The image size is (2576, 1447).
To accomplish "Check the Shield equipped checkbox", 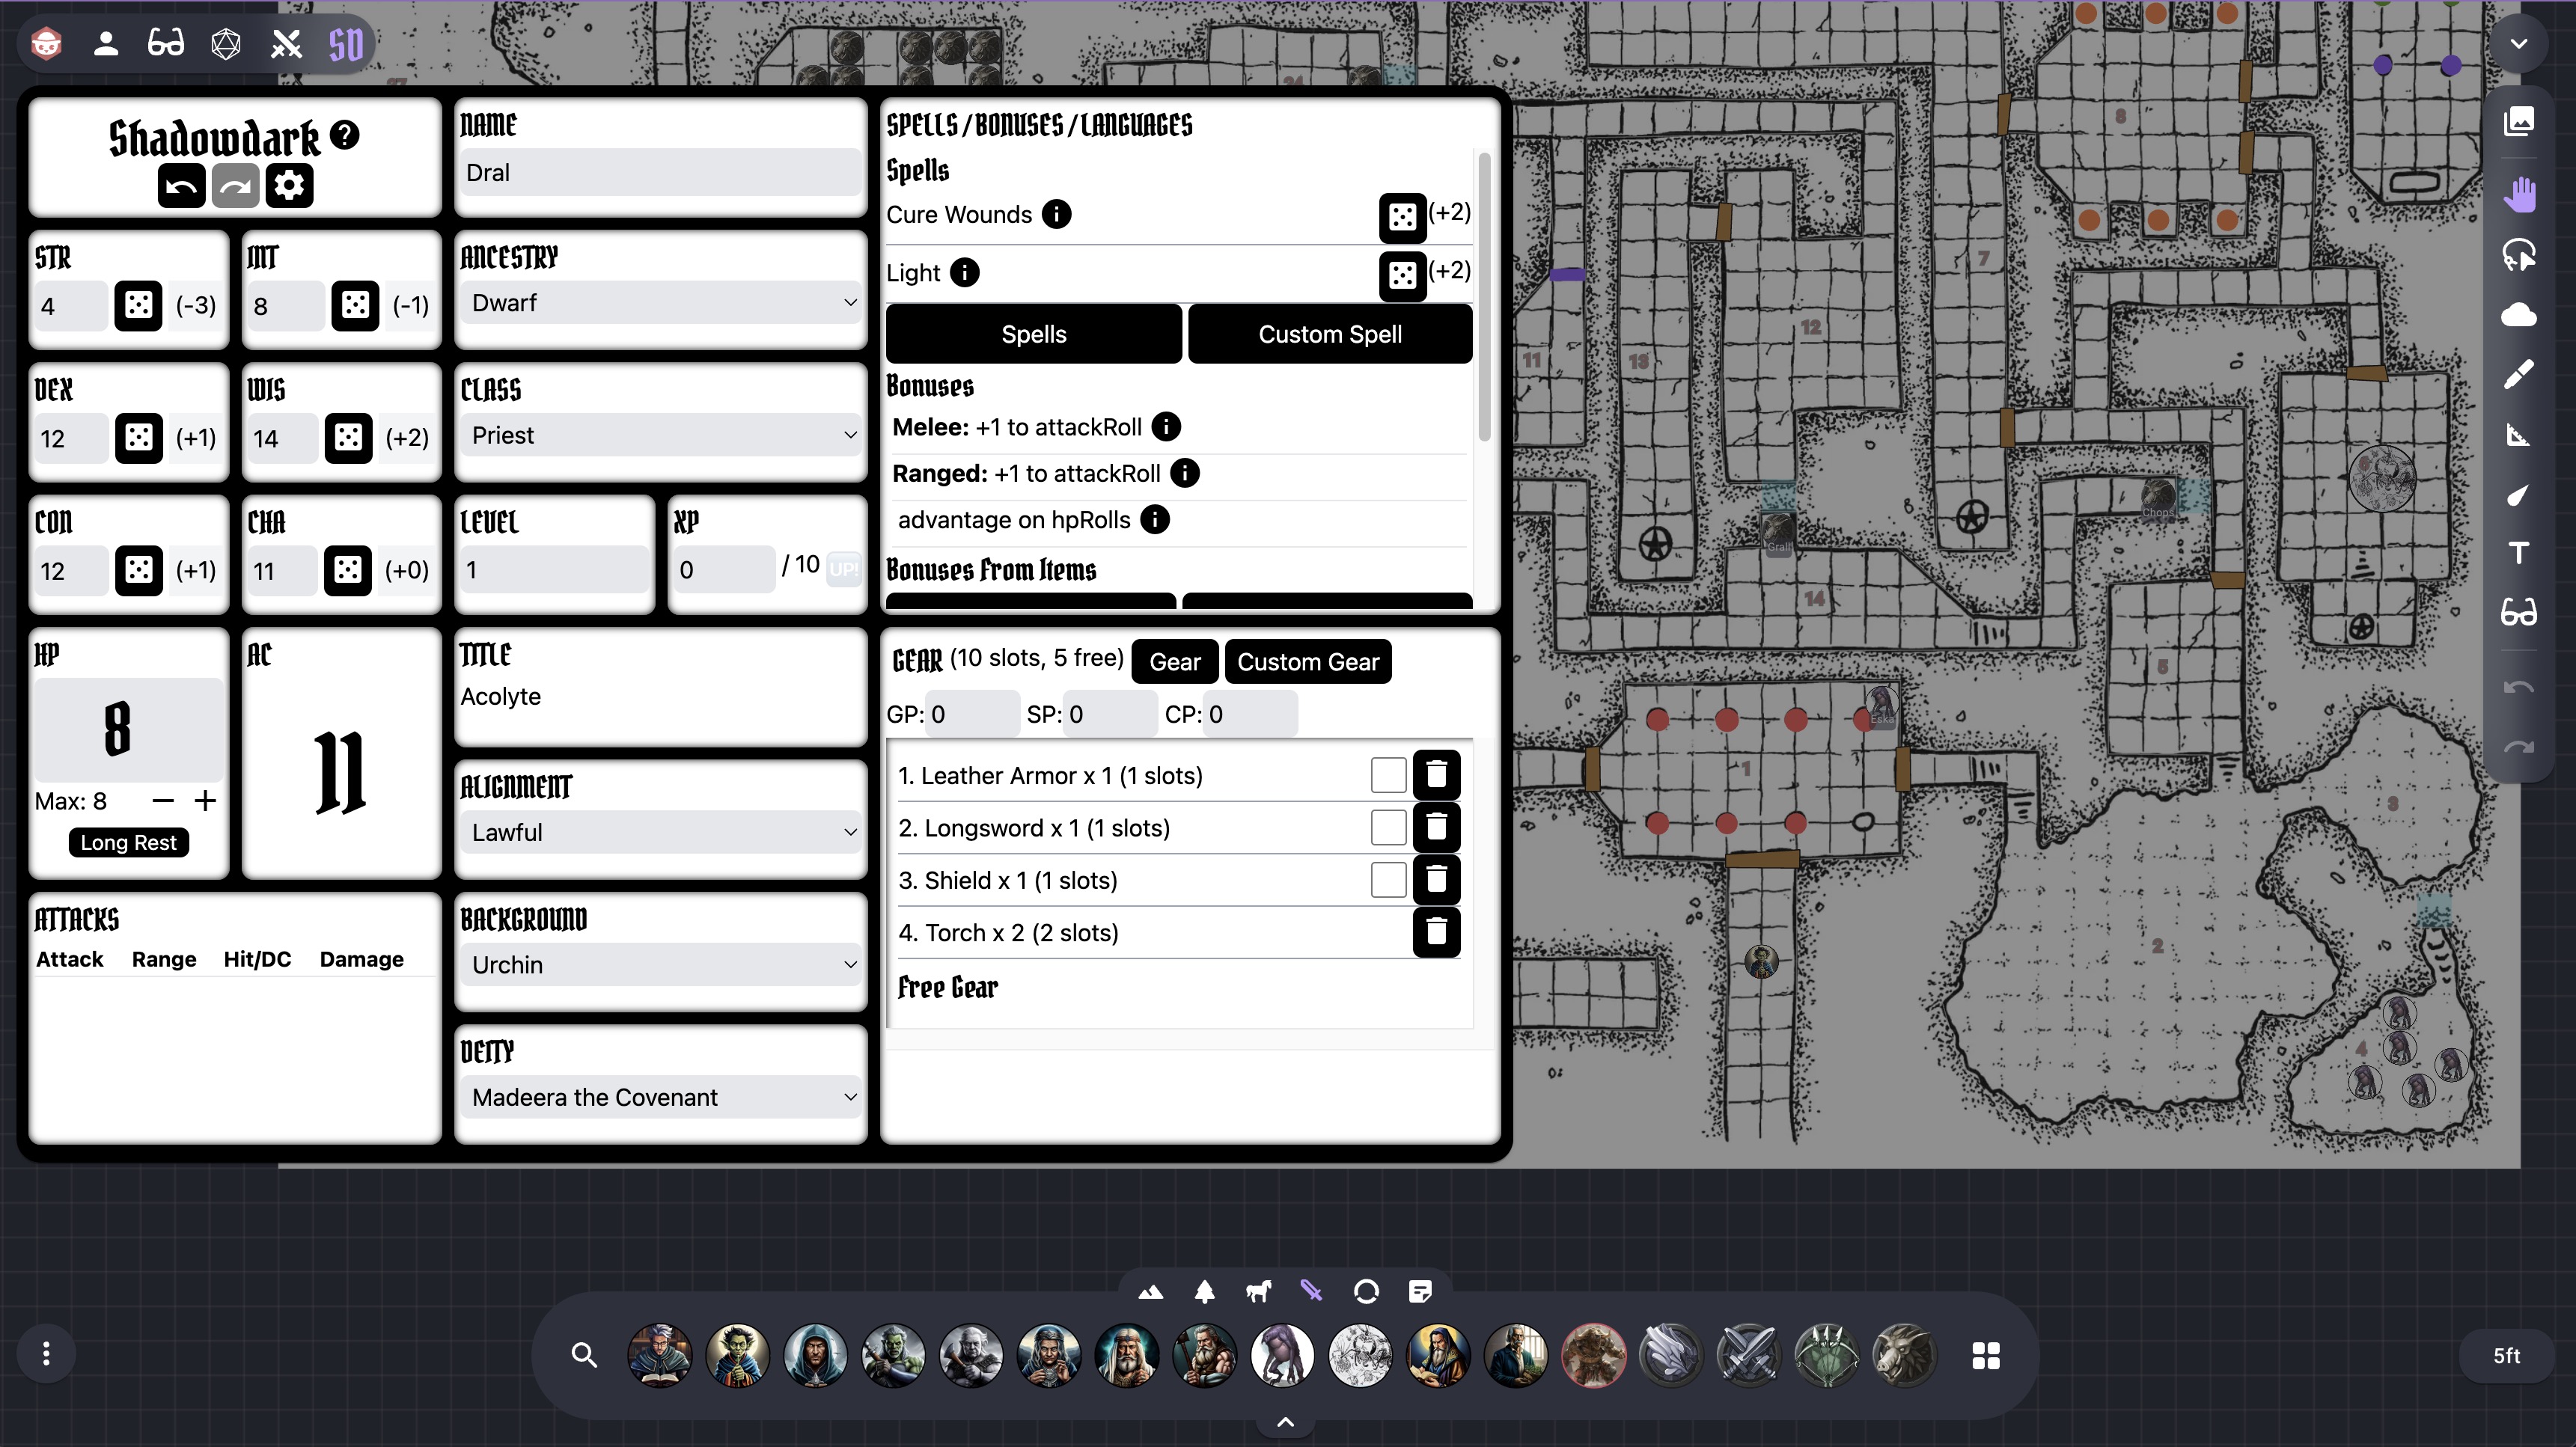I will [1388, 880].
